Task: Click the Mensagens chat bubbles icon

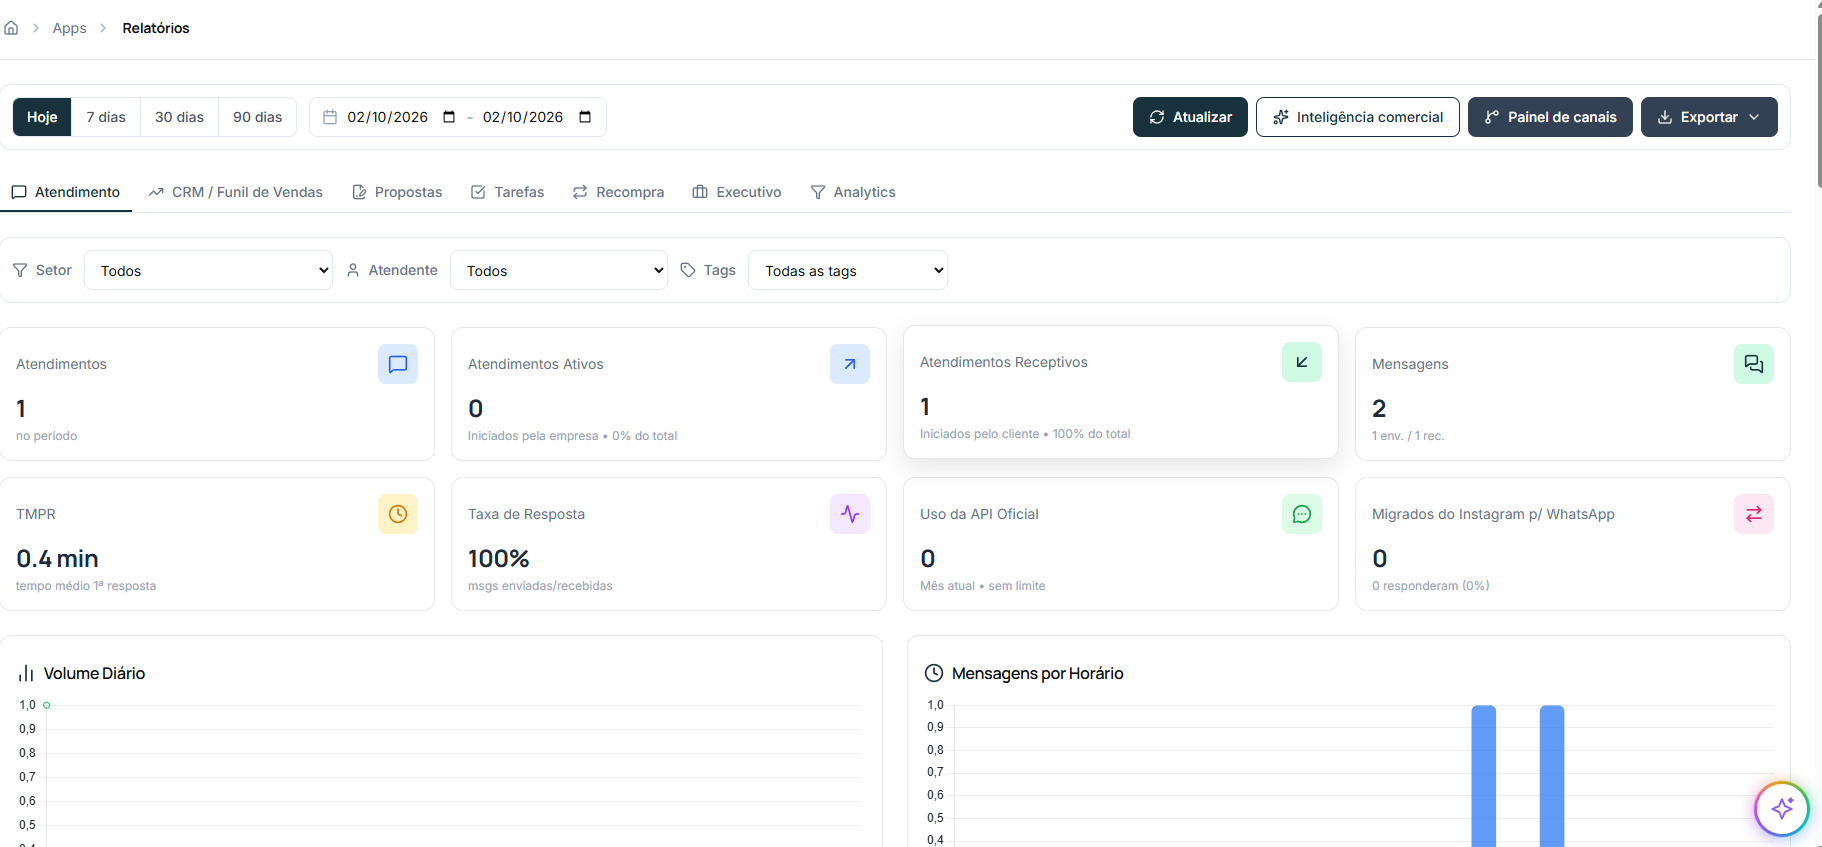Action: [x=1754, y=364]
